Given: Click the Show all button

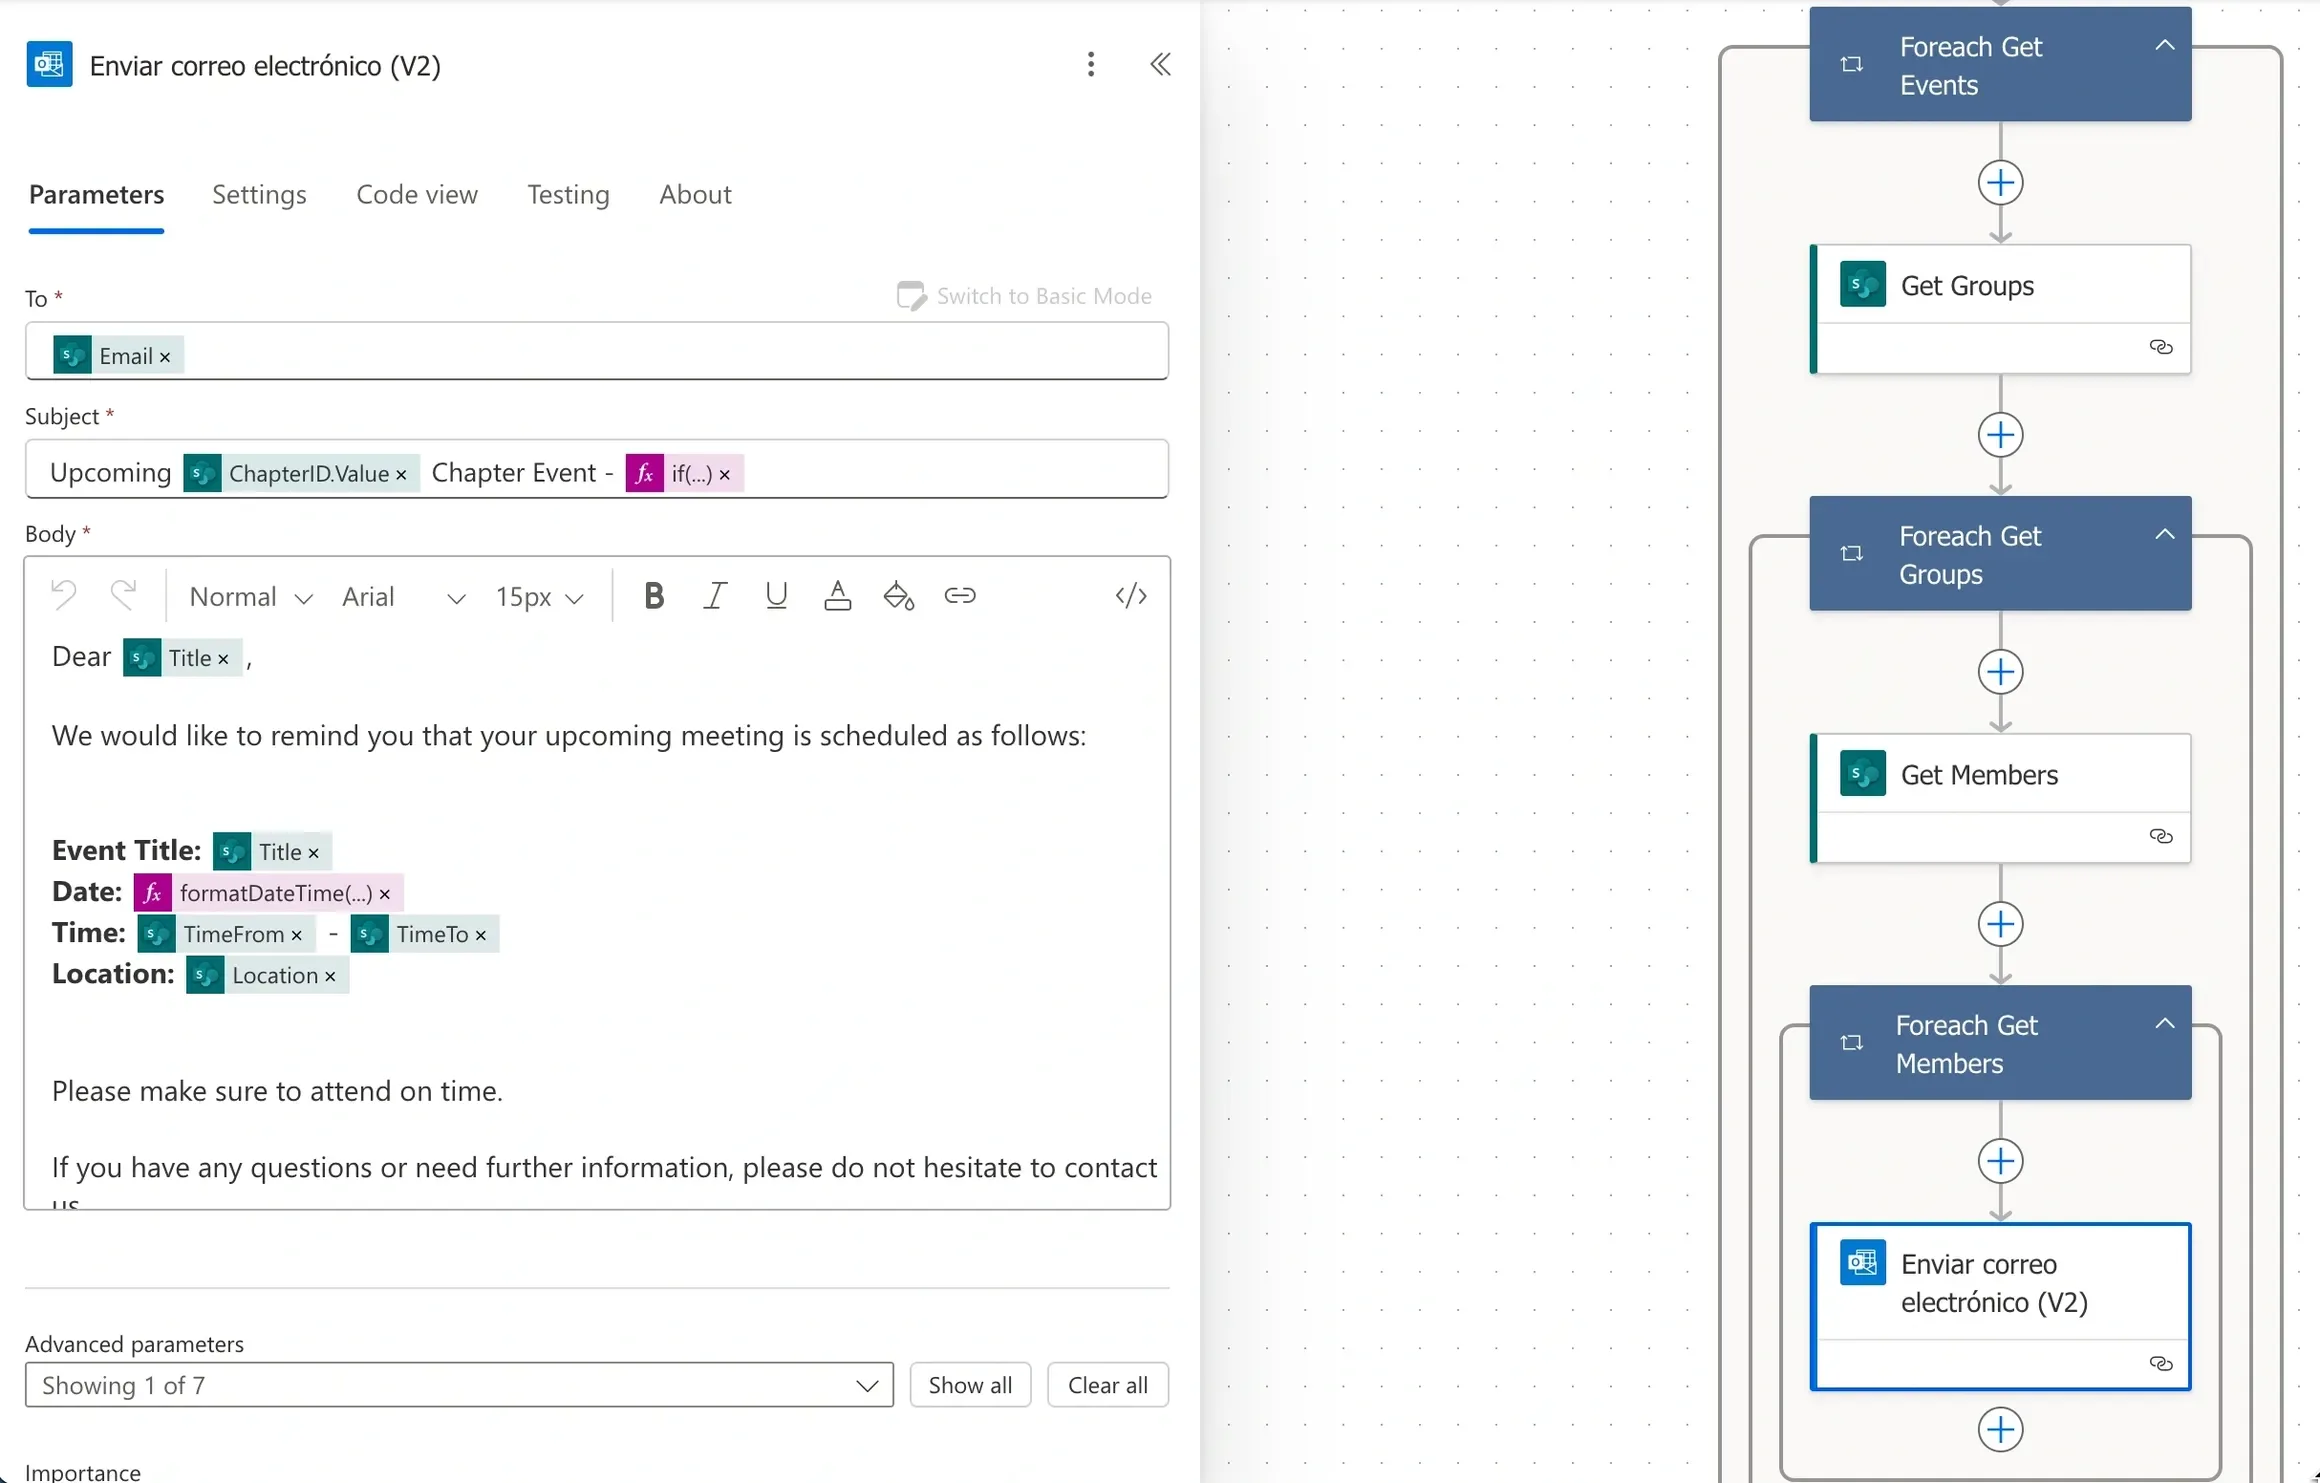Looking at the screenshot, I should pyautogui.click(x=970, y=1385).
